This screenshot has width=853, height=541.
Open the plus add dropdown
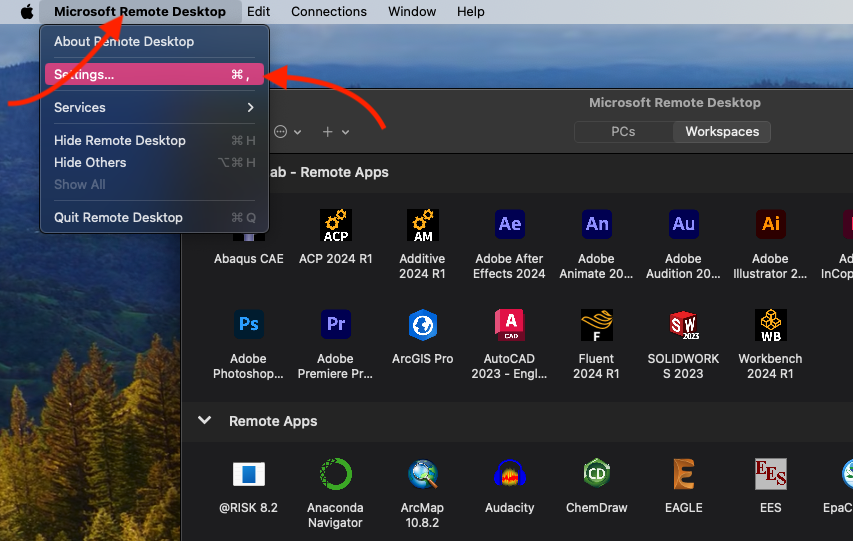[336, 132]
